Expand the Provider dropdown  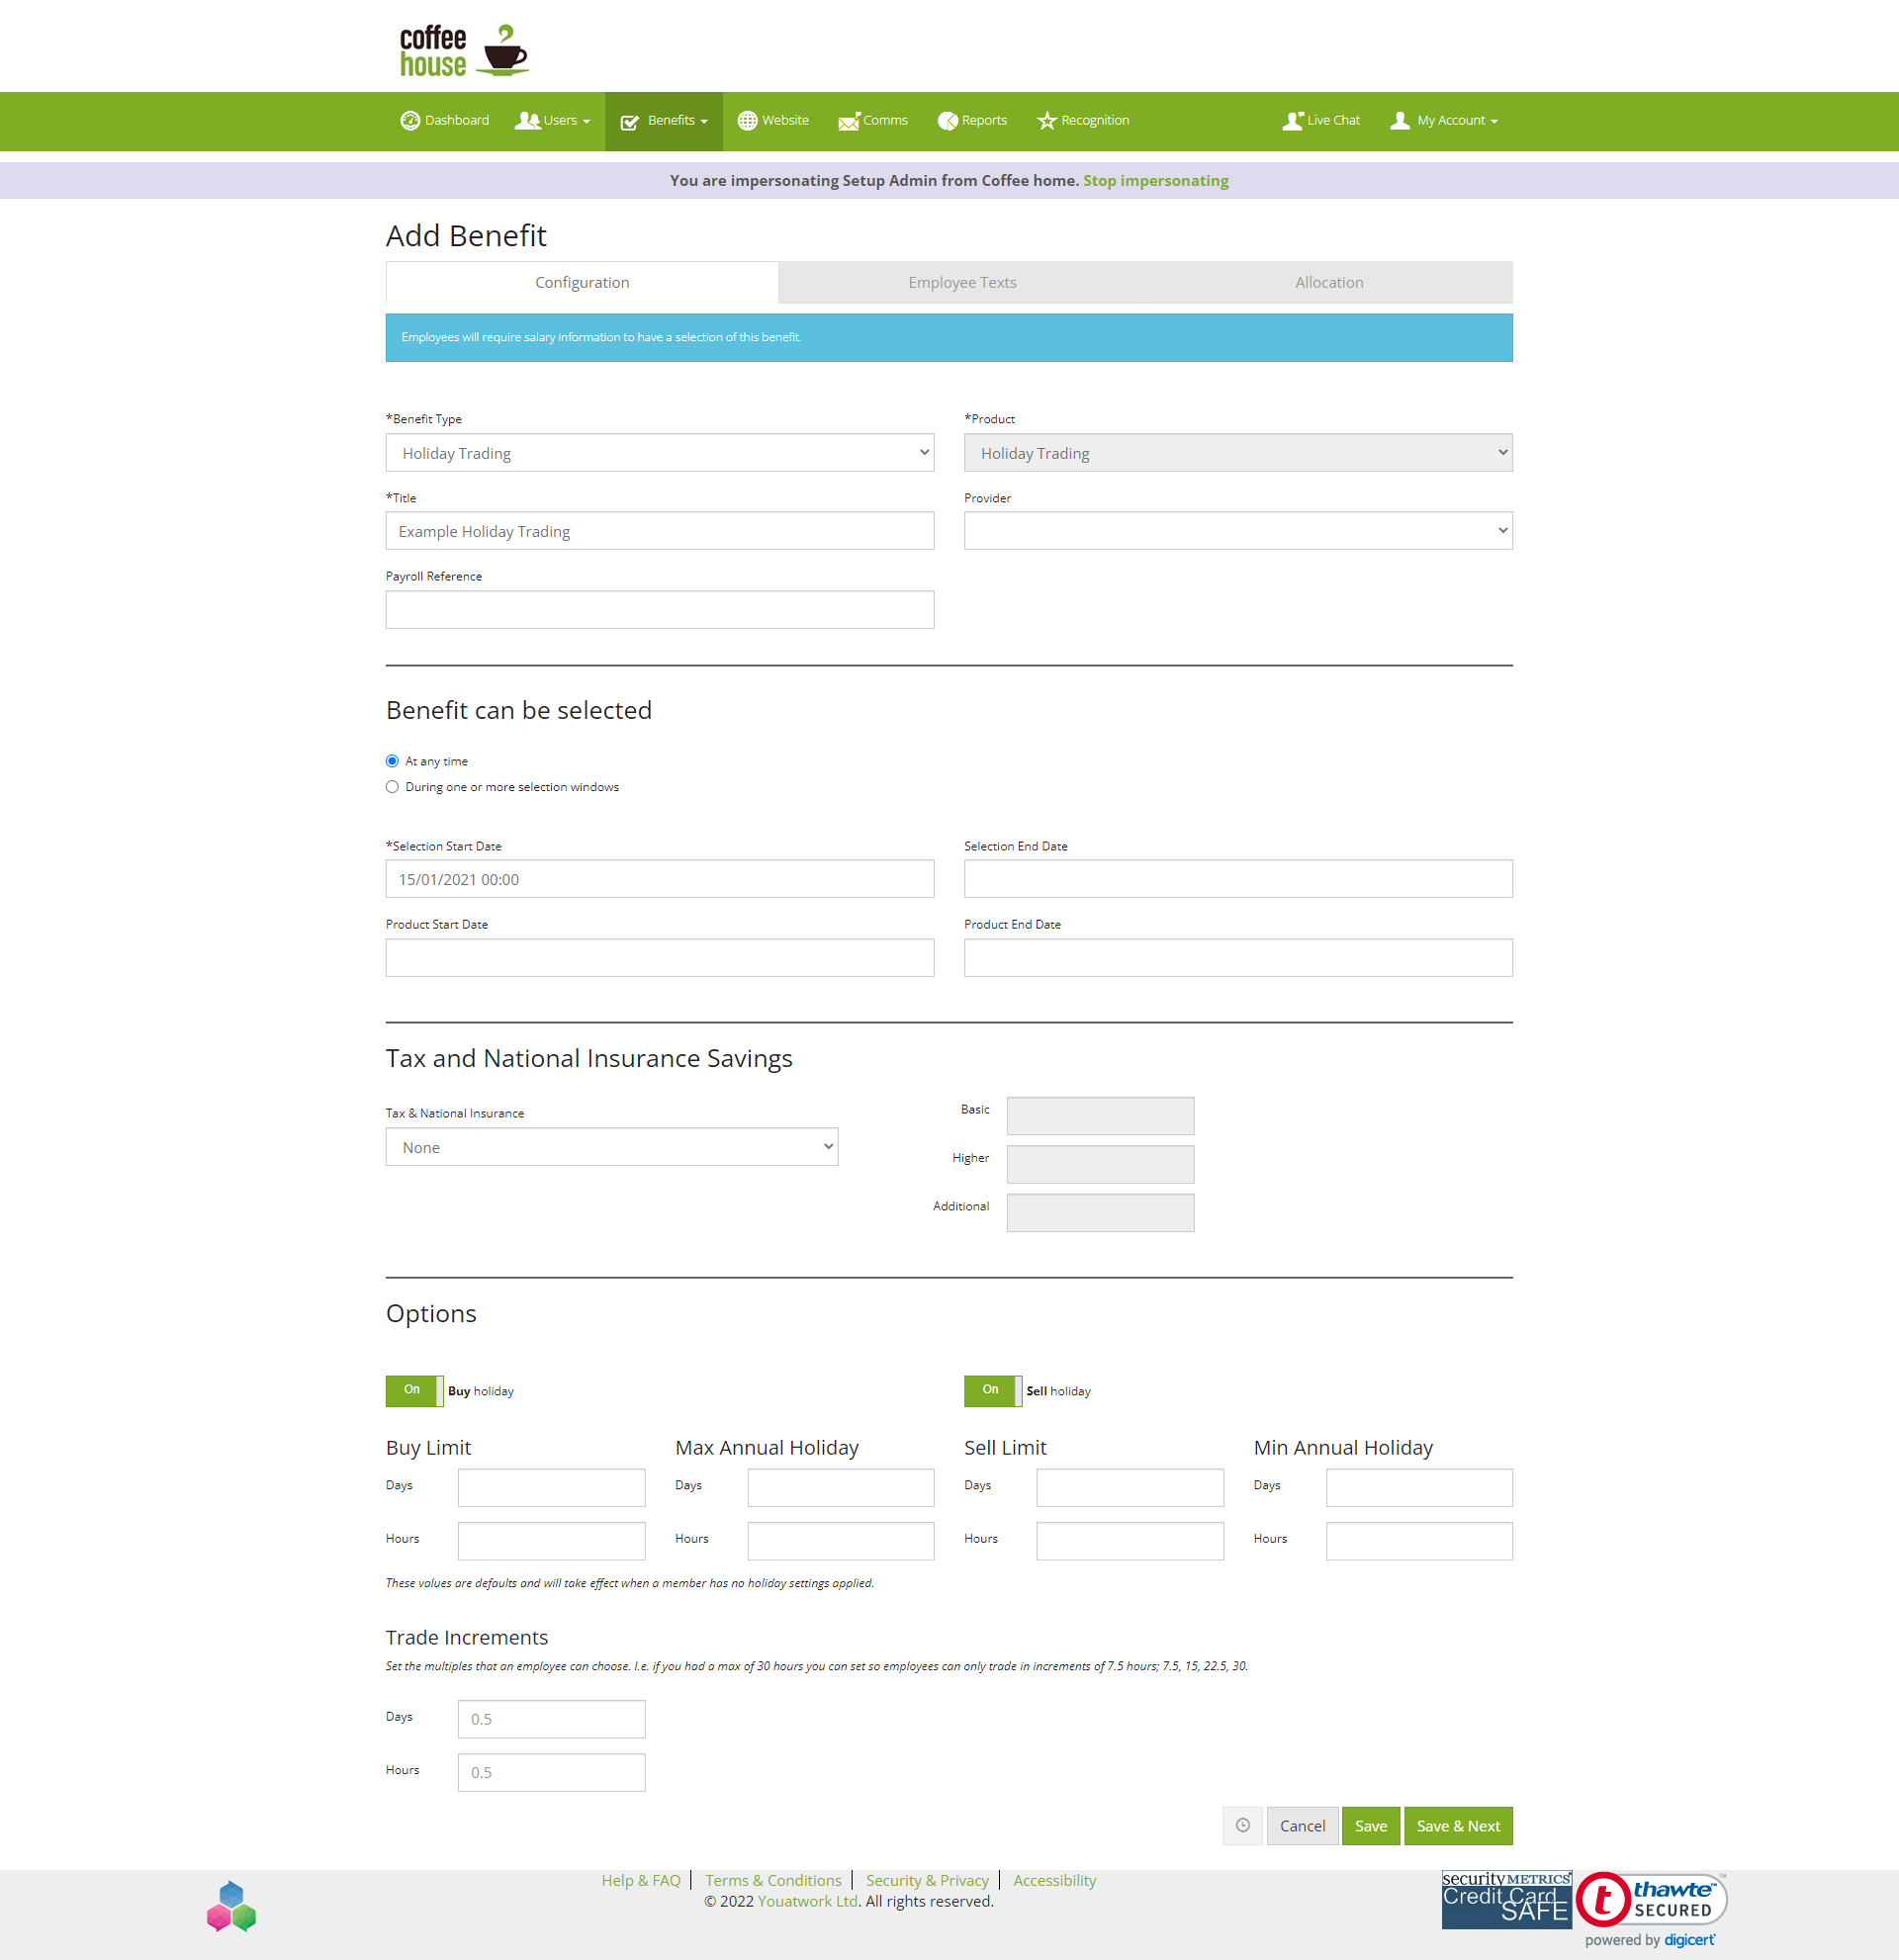click(1237, 531)
